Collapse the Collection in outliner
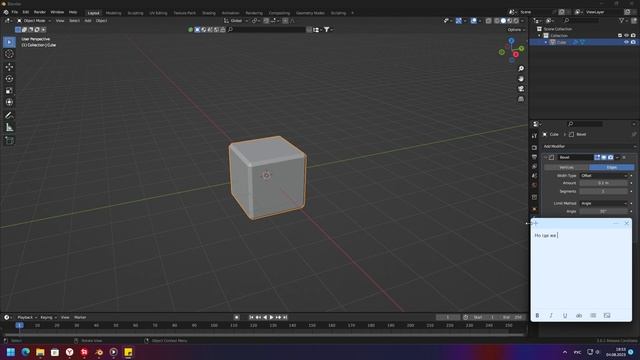This screenshot has width=640, height=360. 540,36
